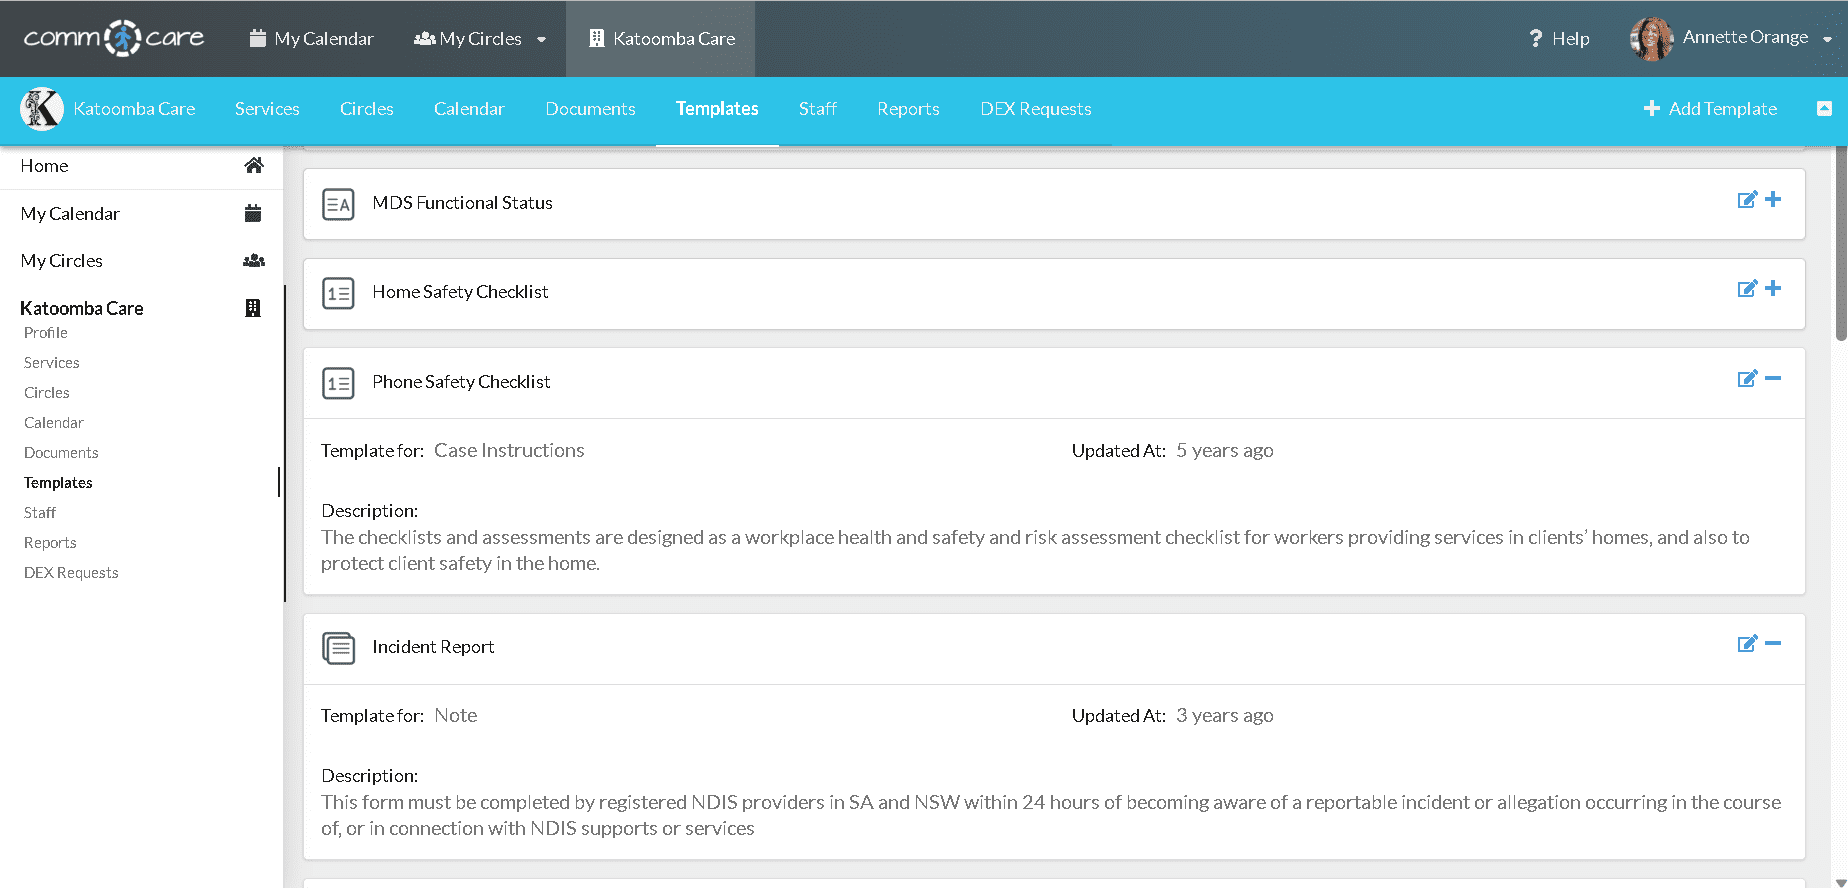Click the calendar icon beside My Calendar in sidebar
Viewport: 1848px width, 888px height.
(253, 213)
